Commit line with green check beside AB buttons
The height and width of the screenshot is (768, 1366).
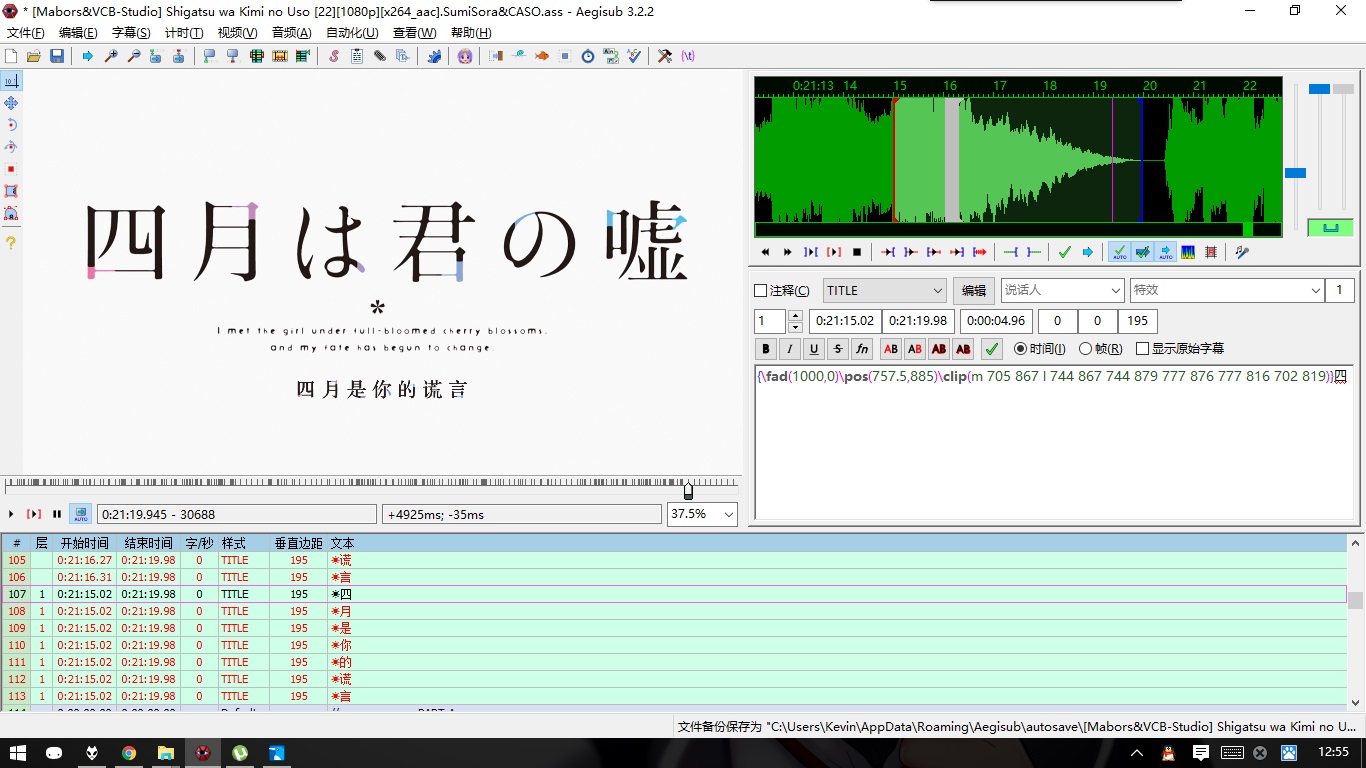(x=991, y=349)
